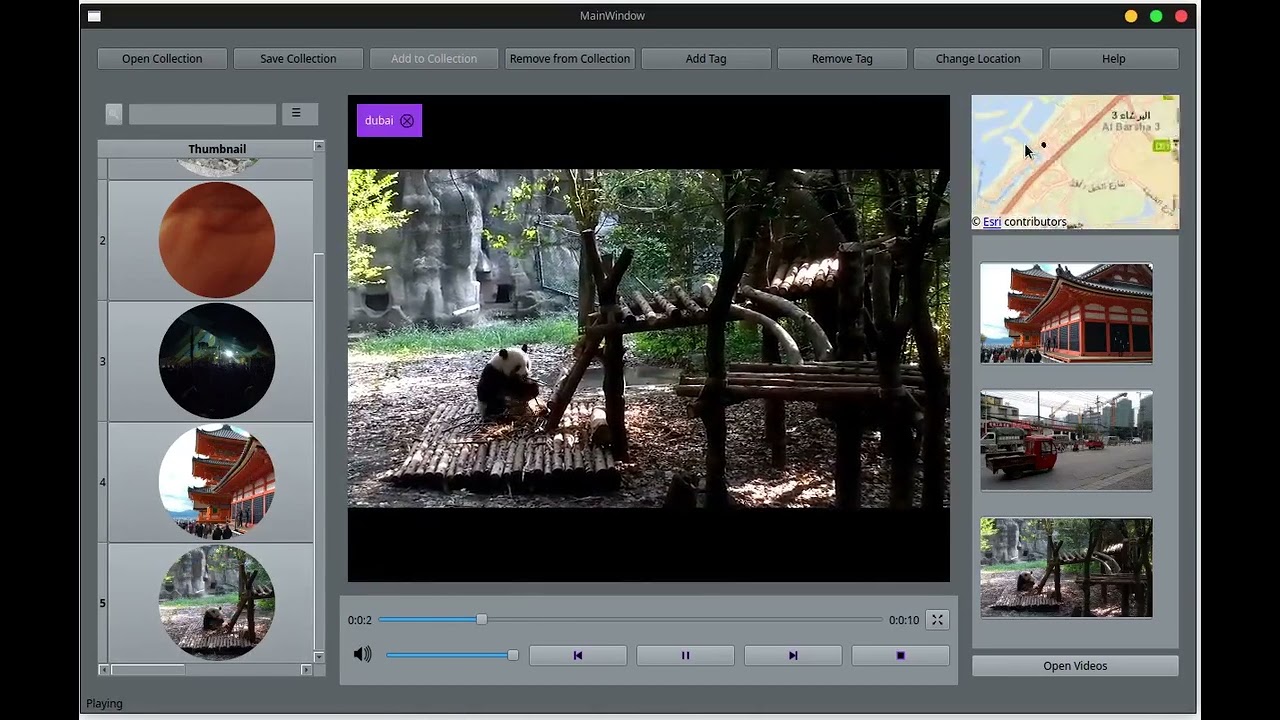Select the red truck street video preview
Viewport: 1280px width, 720px height.
coord(1066,441)
